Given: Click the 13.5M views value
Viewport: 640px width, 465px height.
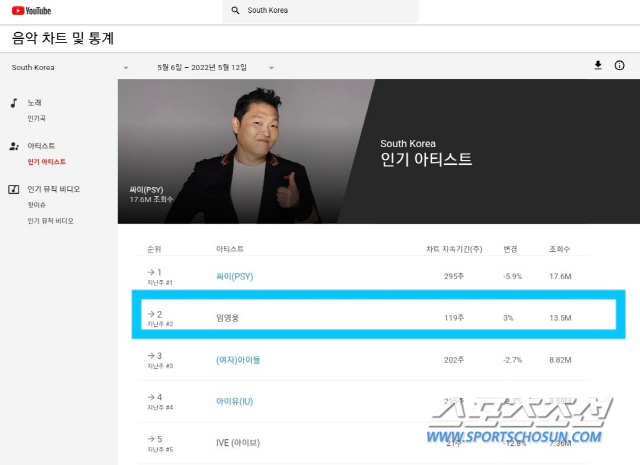Looking at the screenshot, I should (x=560, y=318).
